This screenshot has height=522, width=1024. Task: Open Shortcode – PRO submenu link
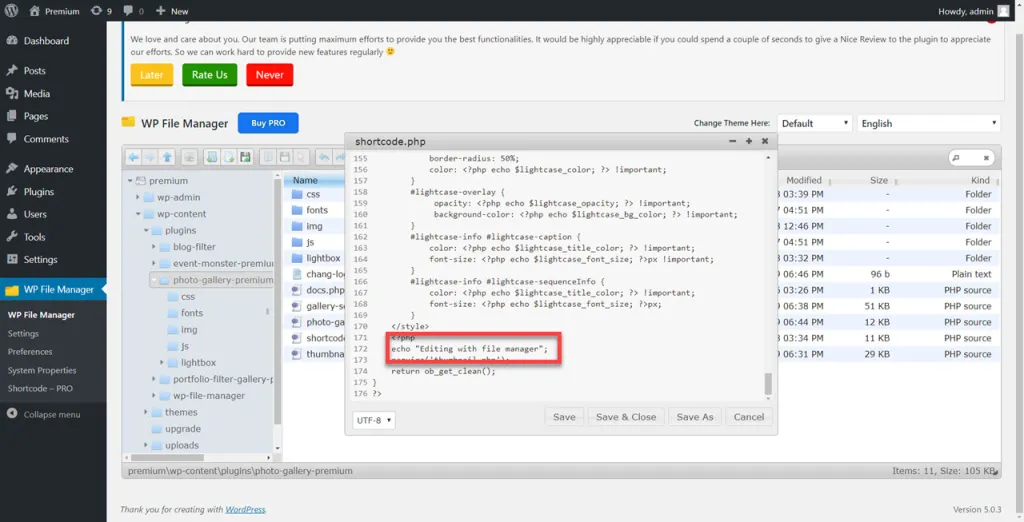pos(40,388)
